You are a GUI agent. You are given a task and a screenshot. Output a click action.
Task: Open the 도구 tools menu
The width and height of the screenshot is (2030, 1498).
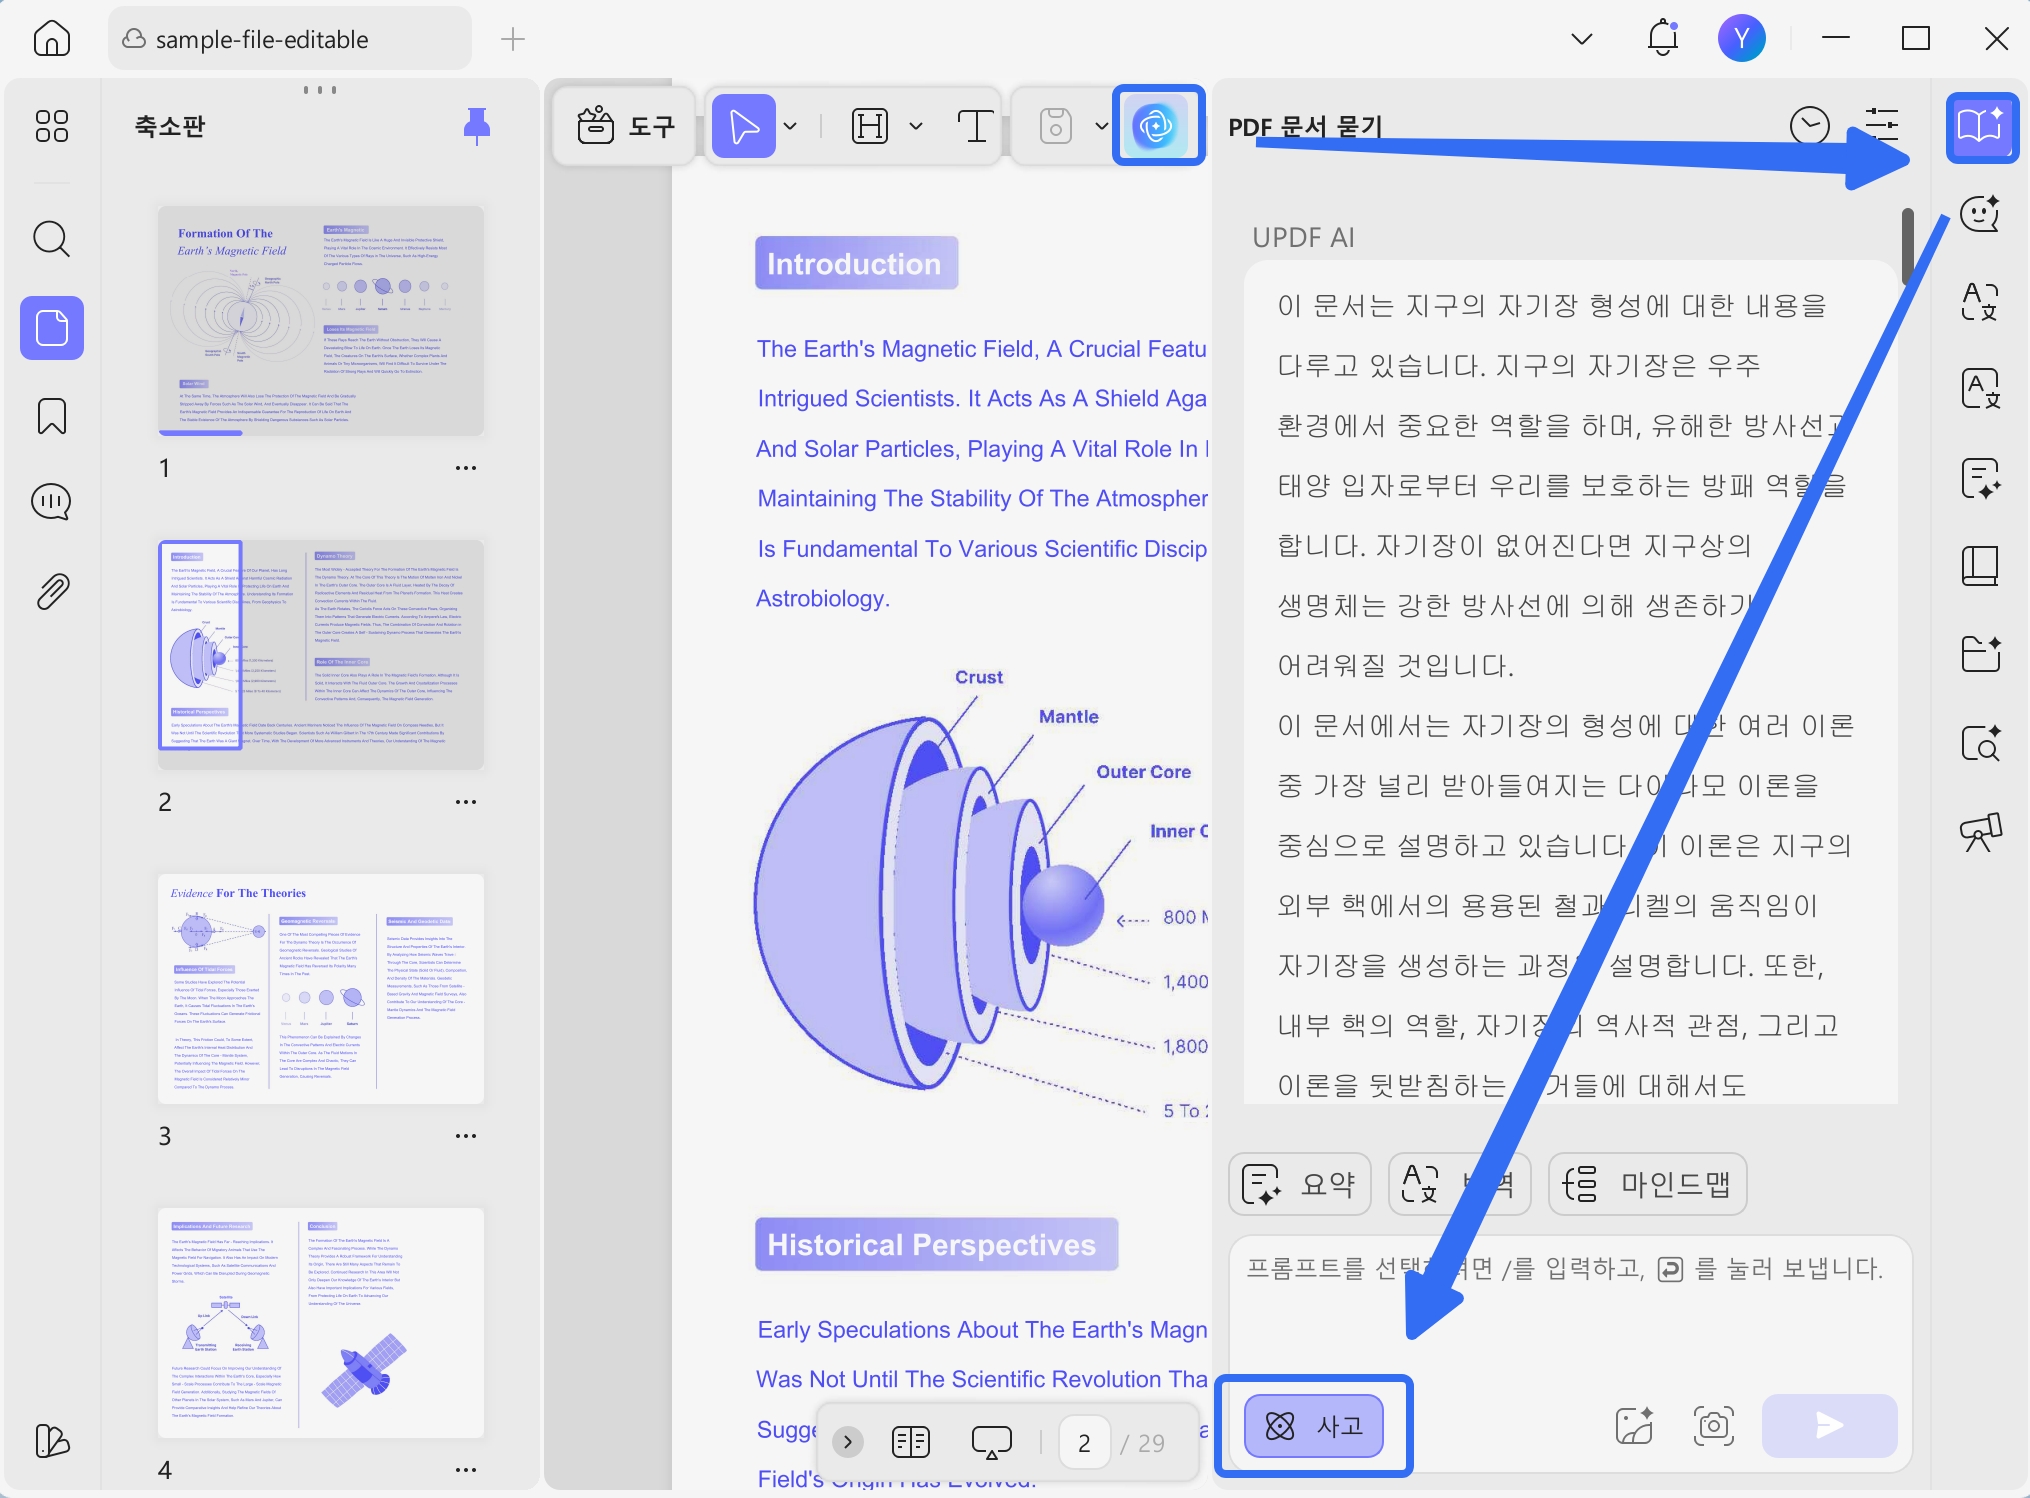point(626,126)
